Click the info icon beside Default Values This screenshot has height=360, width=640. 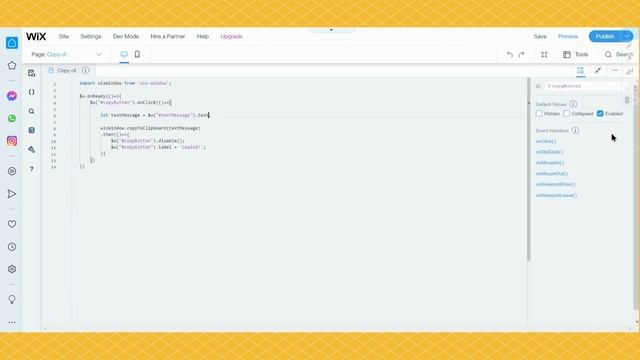(x=573, y=104)
